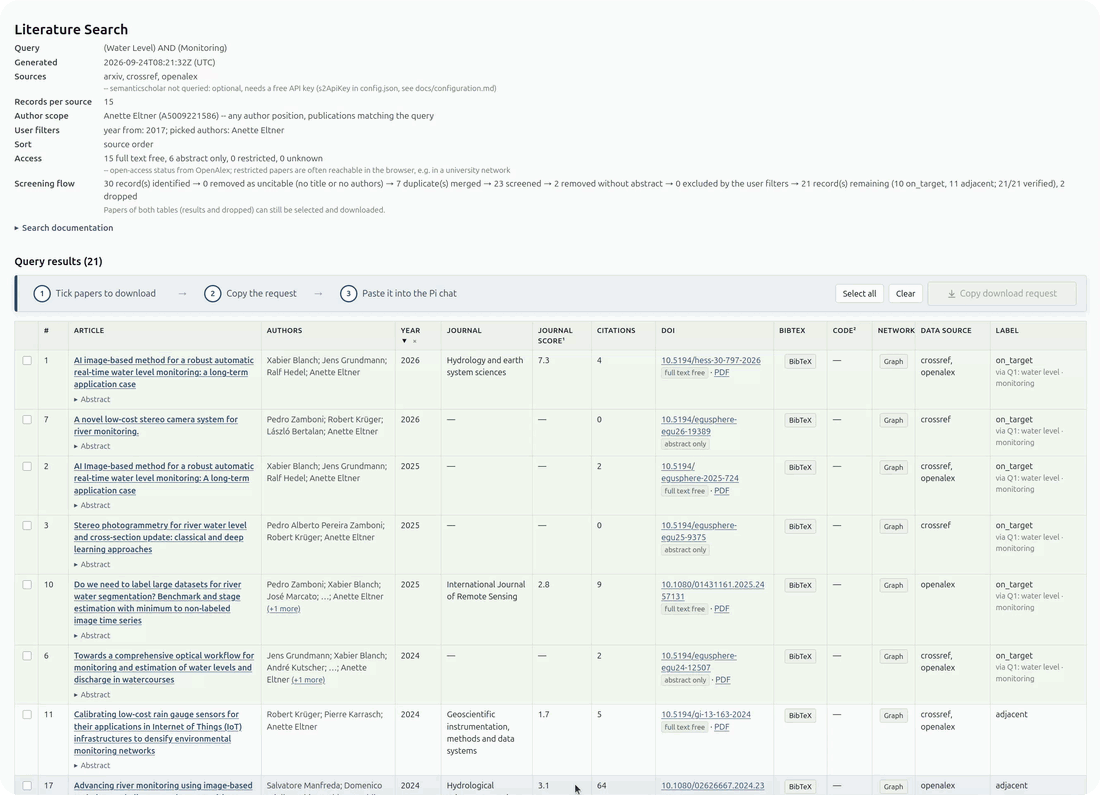1100x795 pixels.
Task: Expand Abstract of the 2025 EGUsphere AI image-based article
Action: coord(92,505)
